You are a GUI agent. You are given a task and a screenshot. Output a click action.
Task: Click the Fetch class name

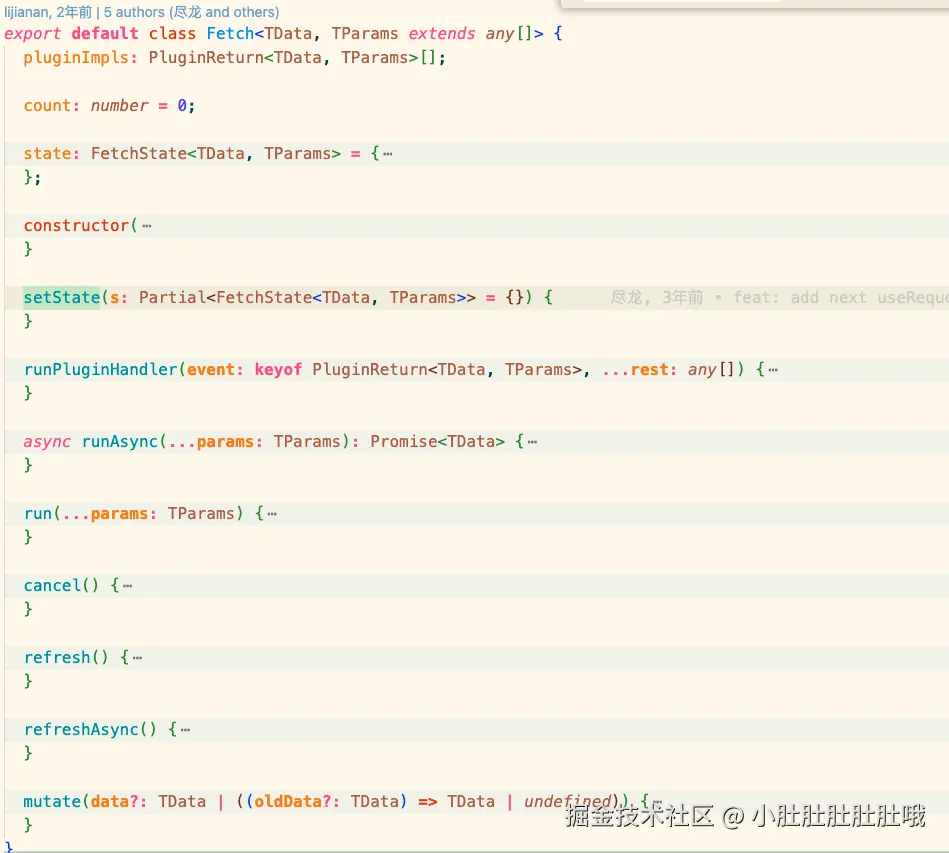(x=230, y=33)
